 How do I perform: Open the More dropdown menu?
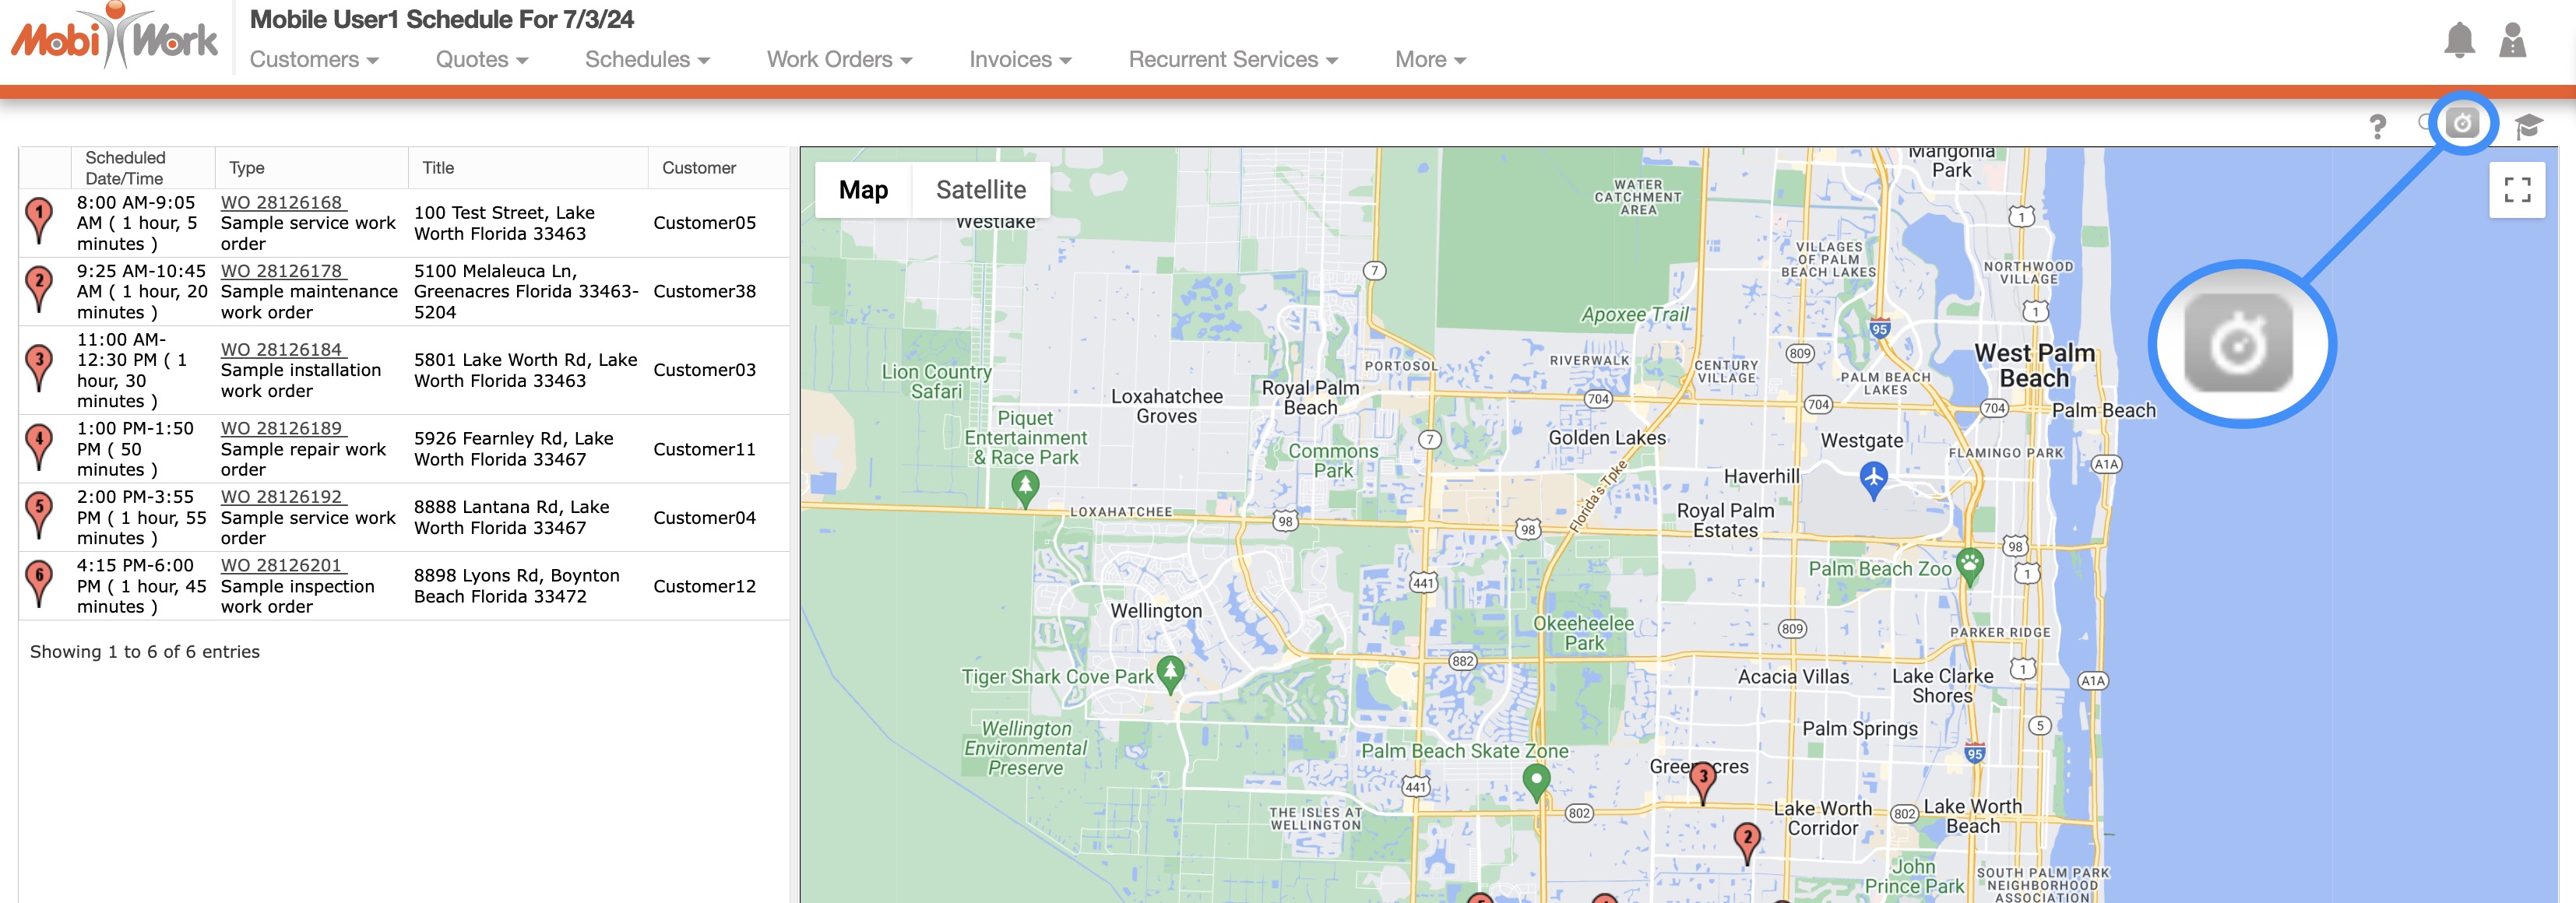coord(1430,60)
